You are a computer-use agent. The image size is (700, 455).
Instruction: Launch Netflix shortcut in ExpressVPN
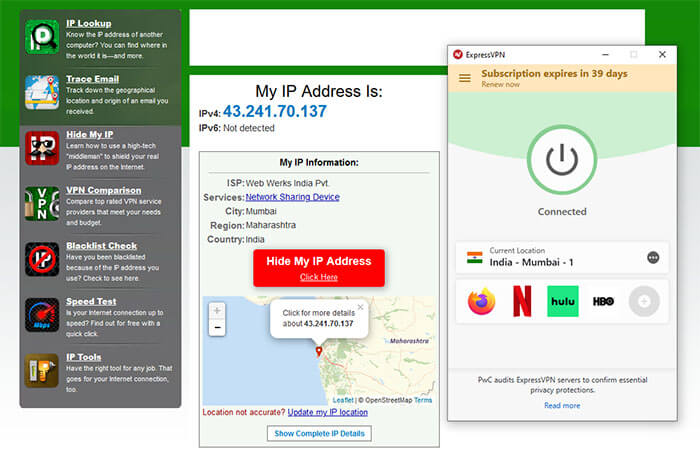tap(522, 301)
